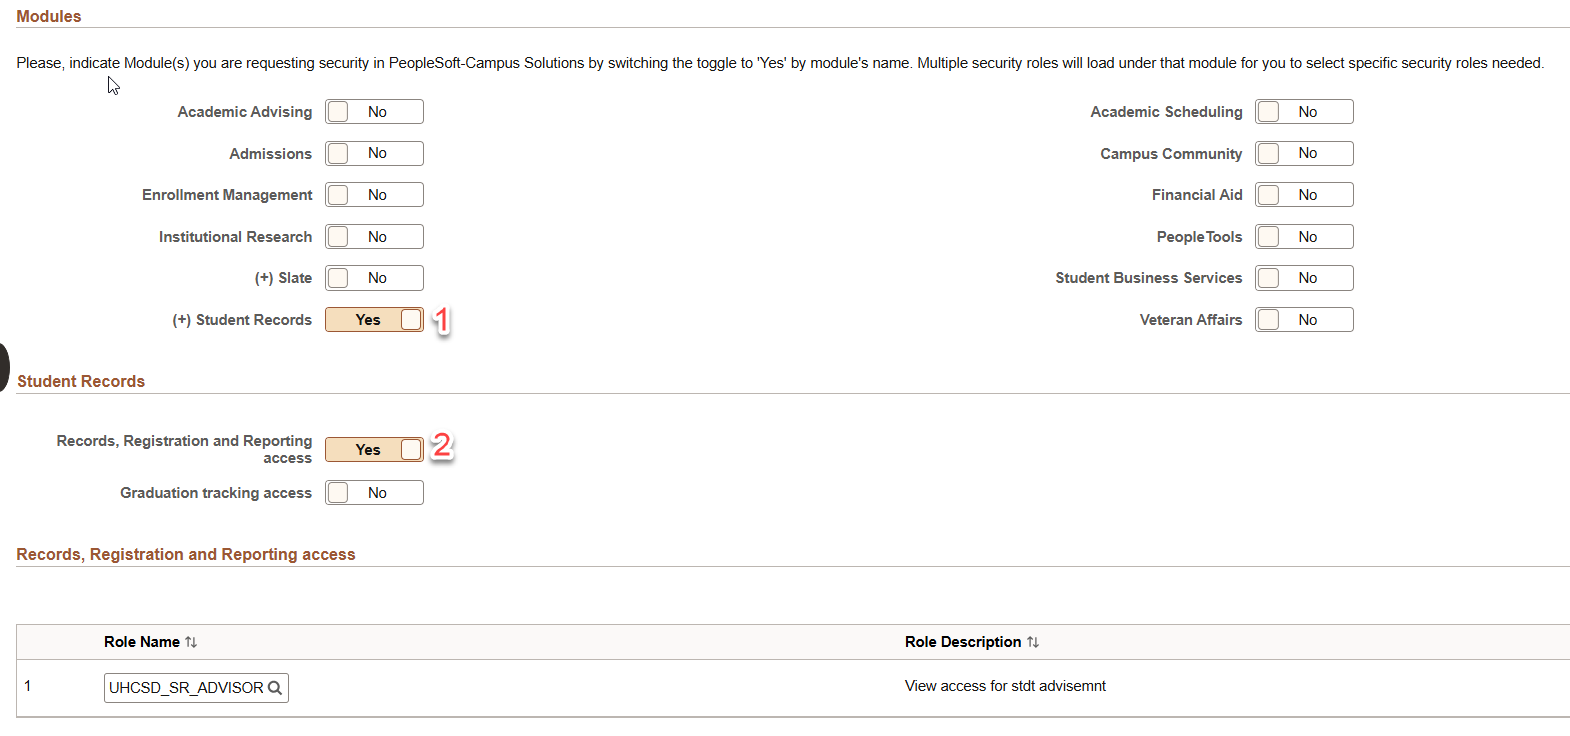Turn on the PeopleTools module toggle
1570x736 pixels.
tap(1304, 237)
